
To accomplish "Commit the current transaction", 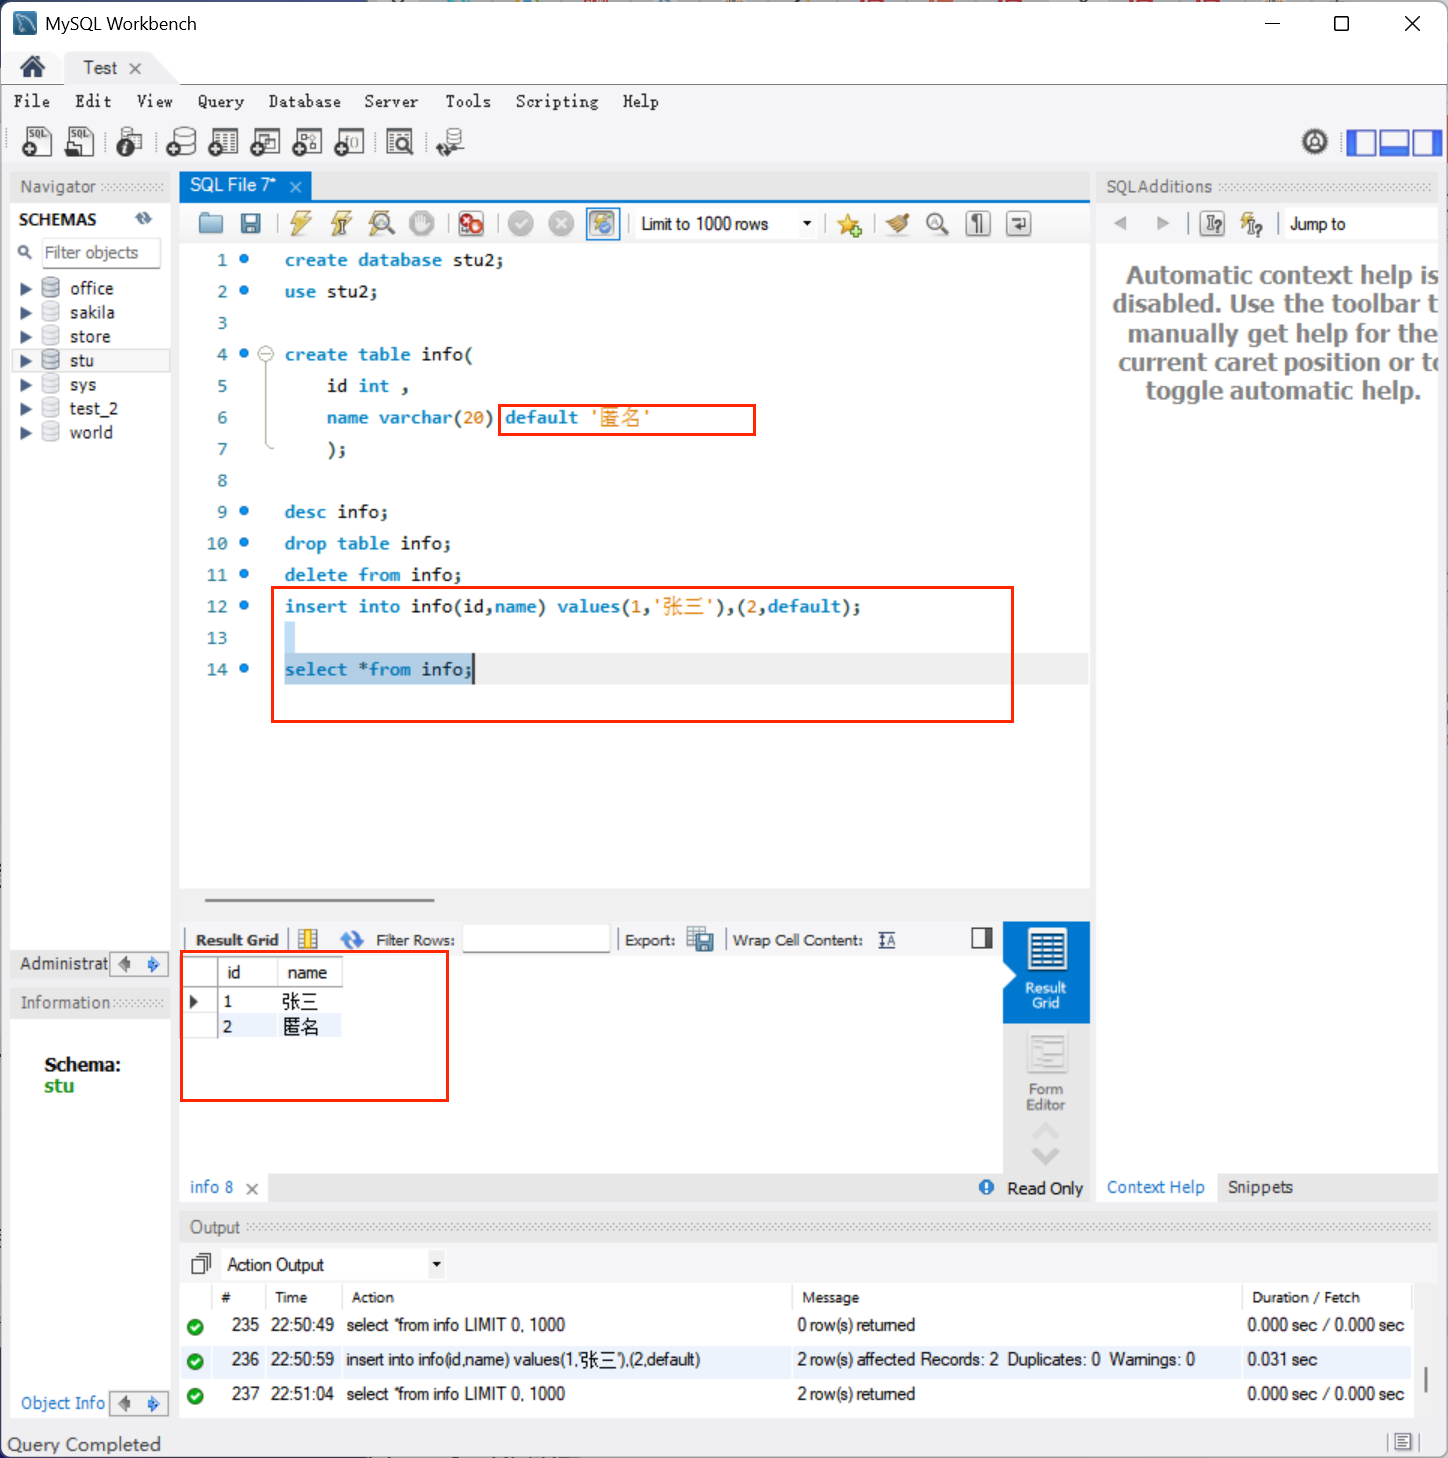I will click(x=521, y=224).
